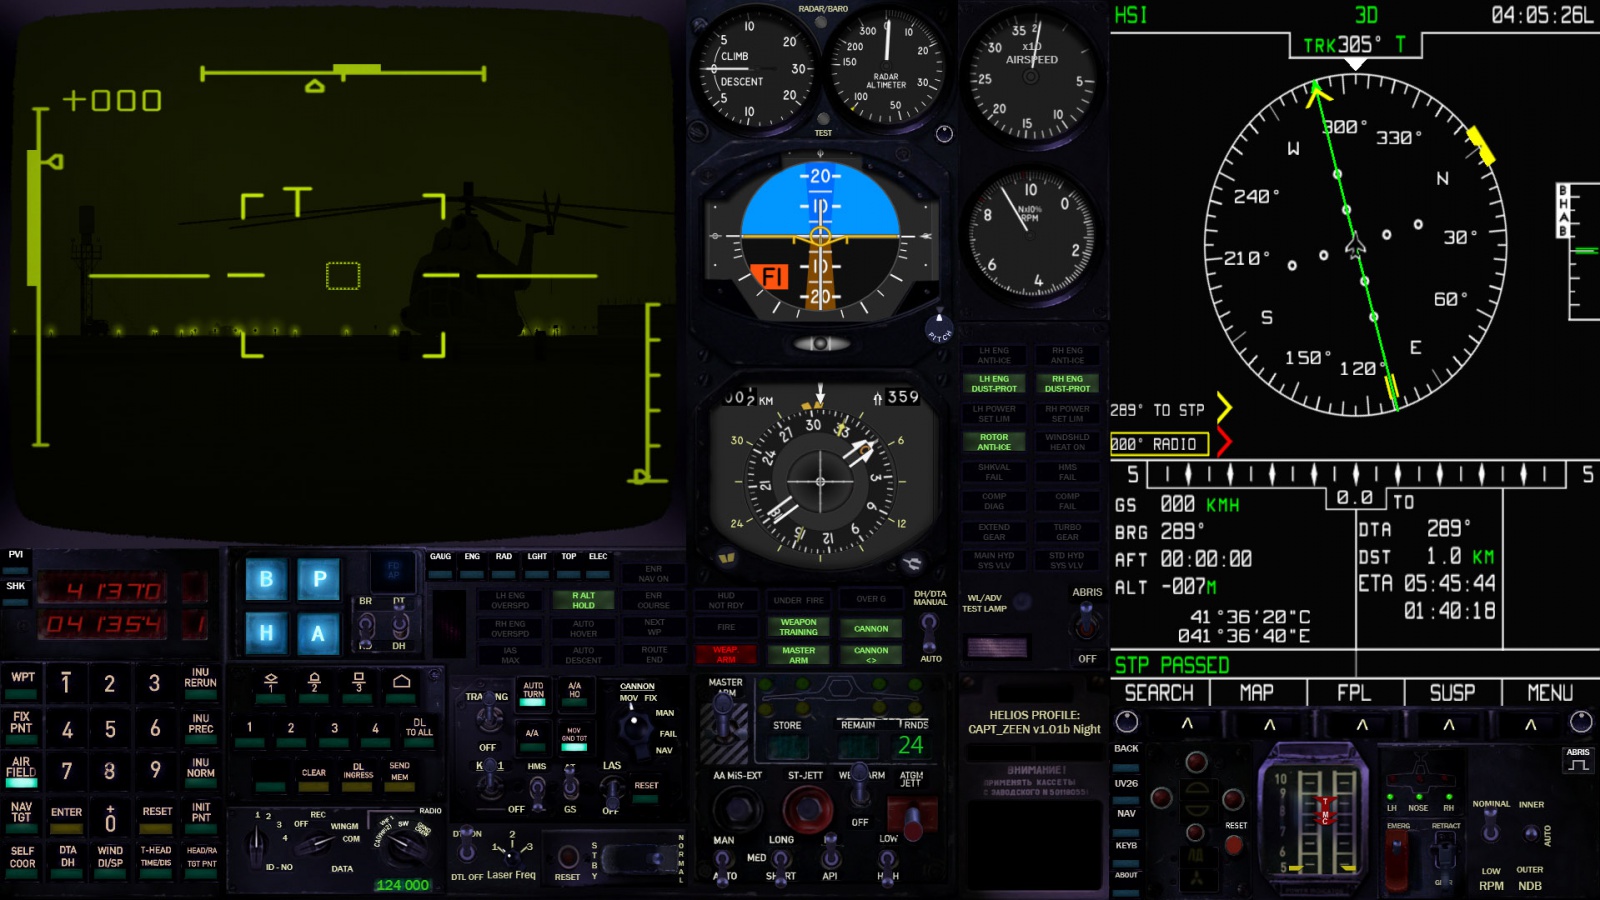Toggle the DH/DTA Manual-Auto switch
The image size is (1600, 900).
[930, 630]
